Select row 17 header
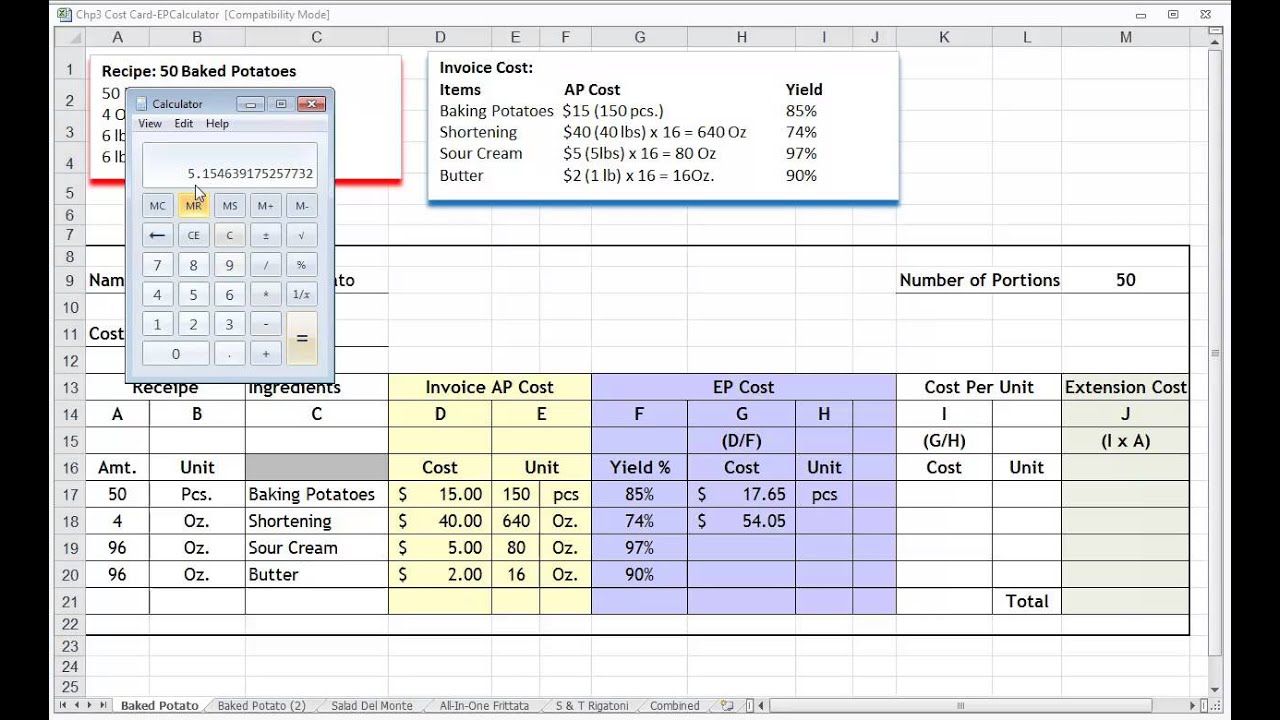The image size is (1280, 720). tap(70, 494)
